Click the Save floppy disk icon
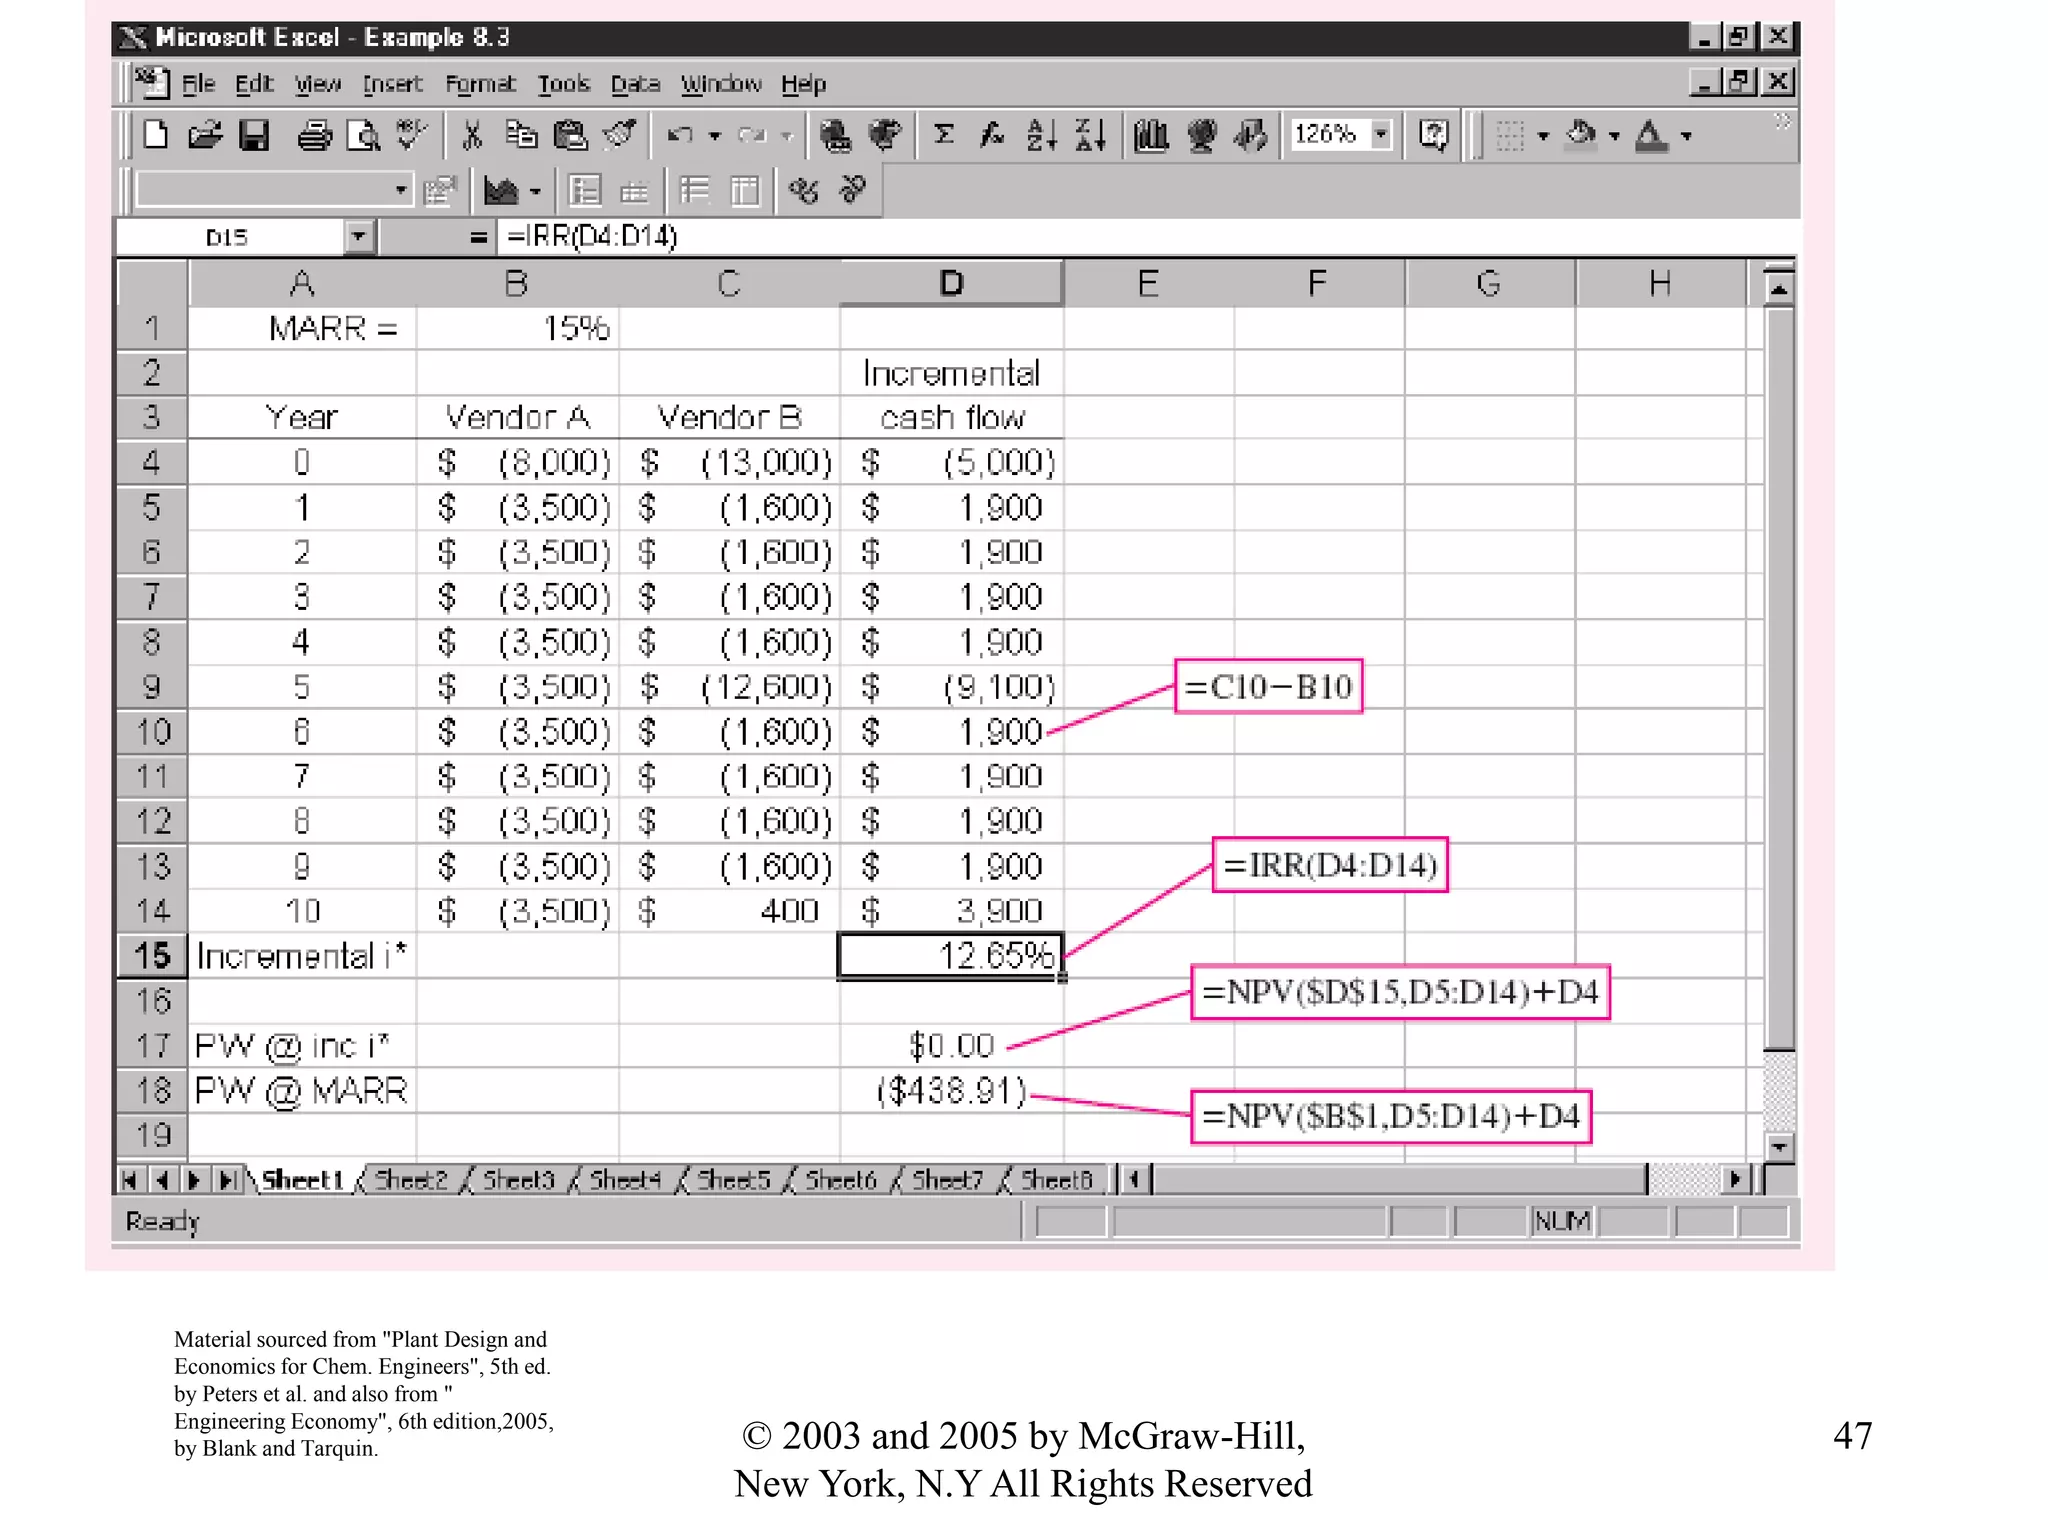Image resolution: width=2048 pixels, height=1536 pixels. point(254,135)
